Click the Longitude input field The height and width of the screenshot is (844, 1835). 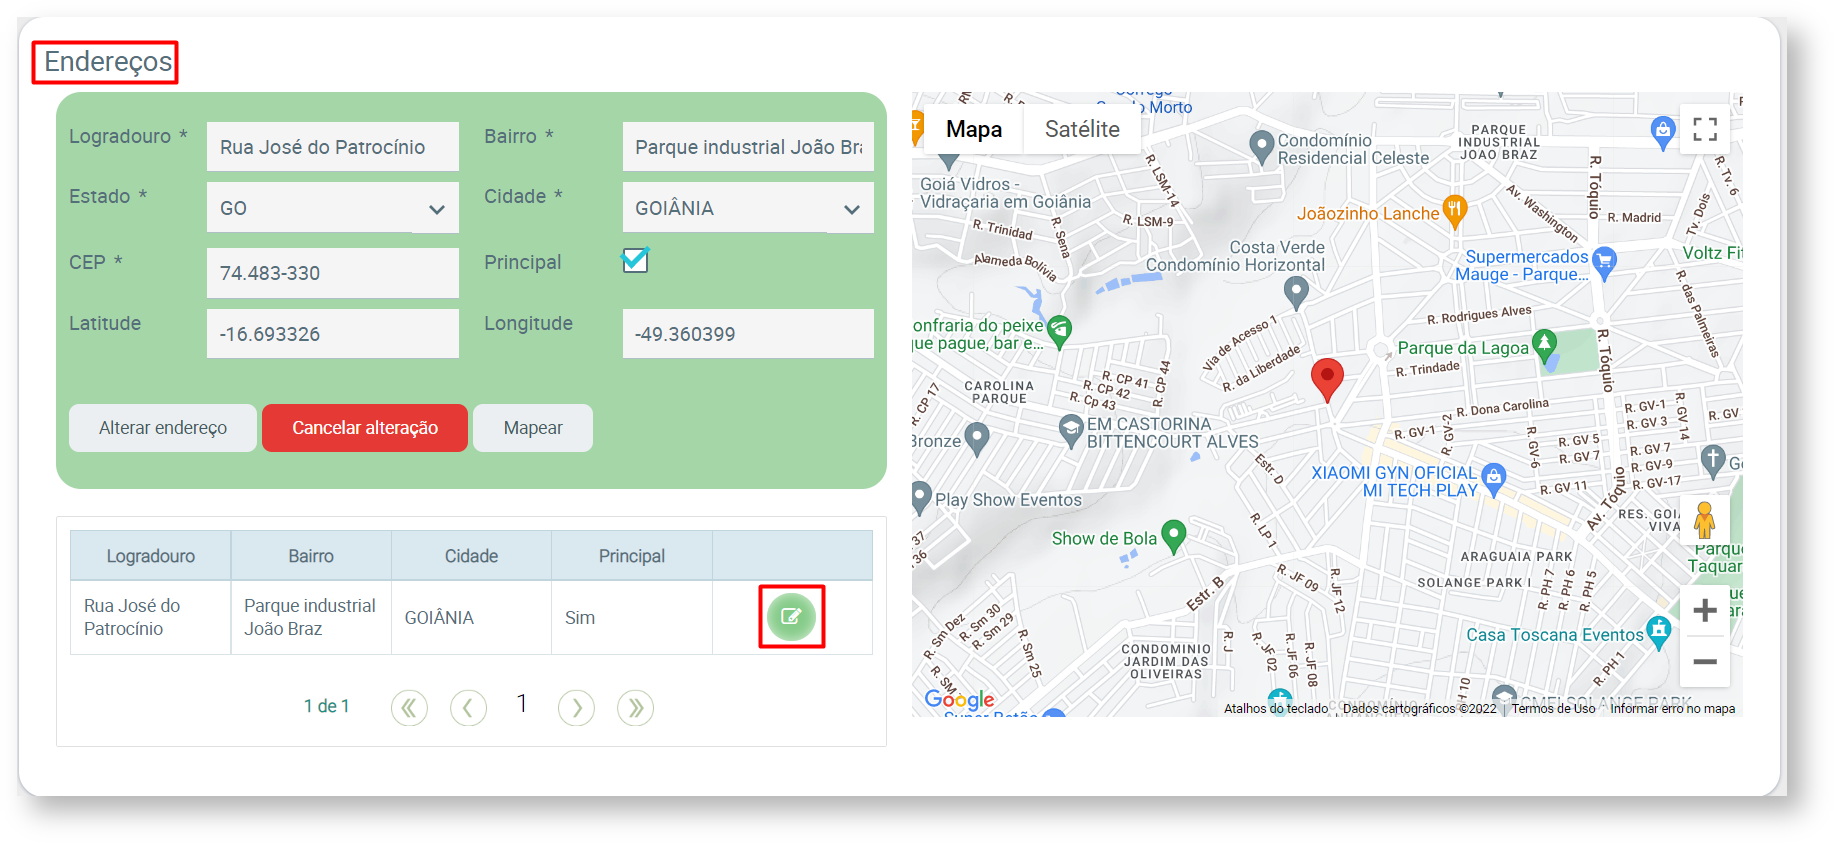coord(748,334)
